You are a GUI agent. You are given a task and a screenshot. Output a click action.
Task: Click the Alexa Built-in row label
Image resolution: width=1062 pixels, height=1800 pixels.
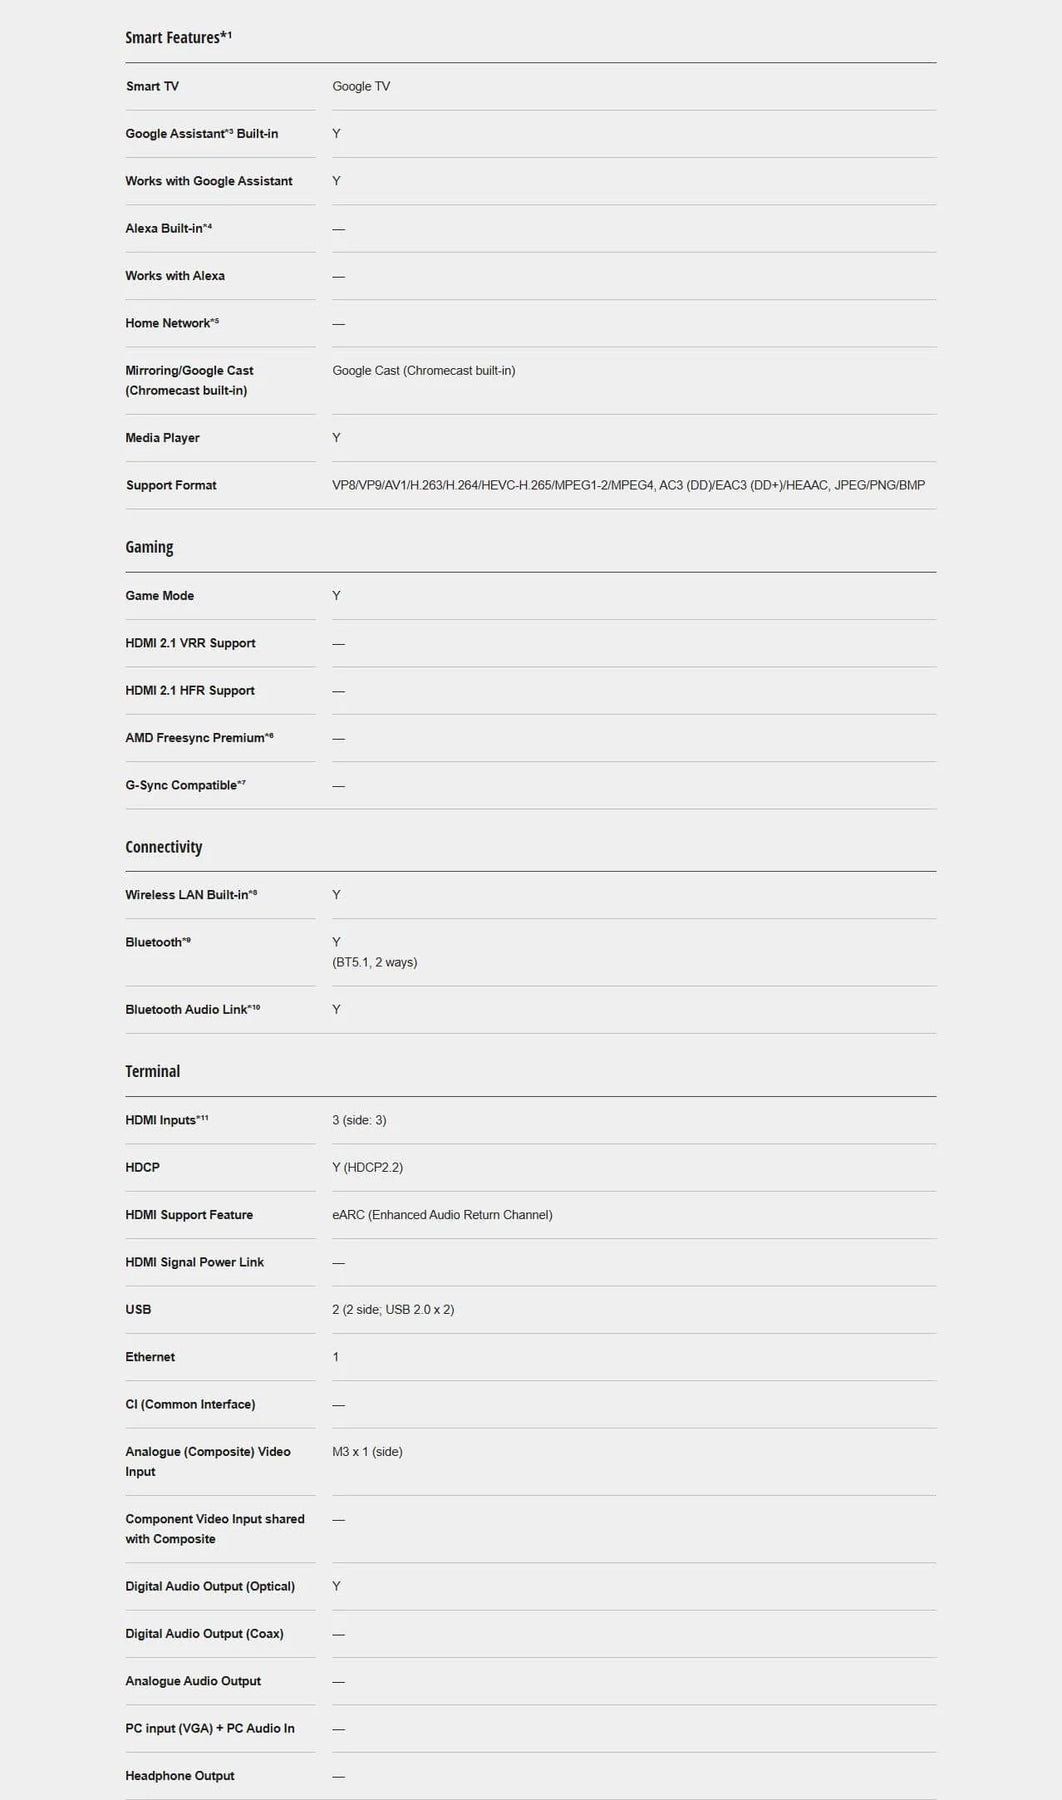[169, 229]
